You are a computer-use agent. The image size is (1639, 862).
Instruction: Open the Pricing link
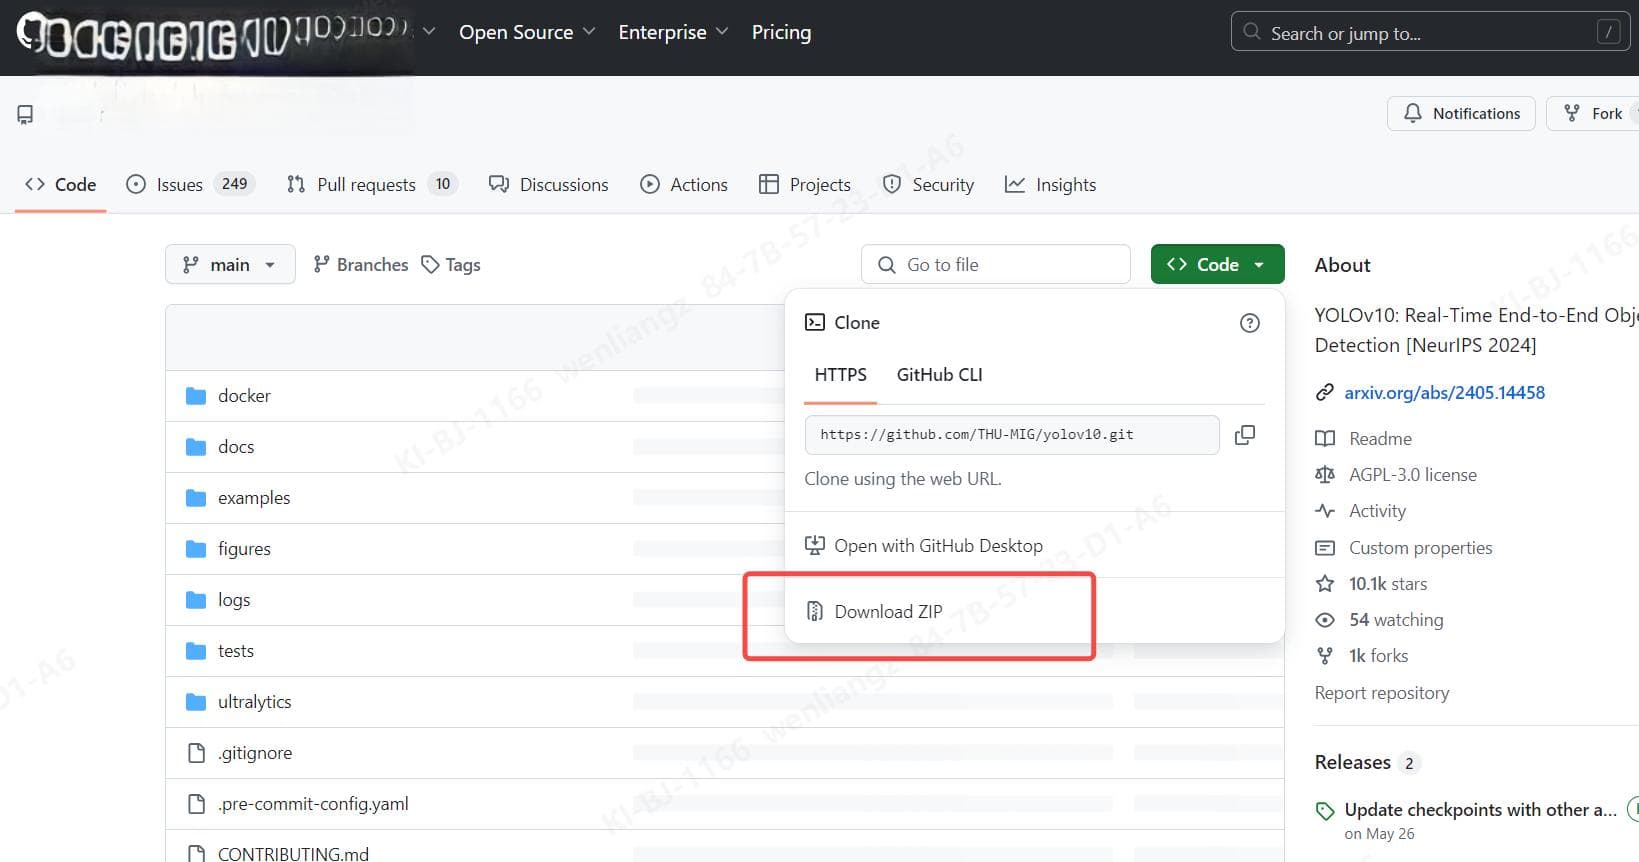781,32
